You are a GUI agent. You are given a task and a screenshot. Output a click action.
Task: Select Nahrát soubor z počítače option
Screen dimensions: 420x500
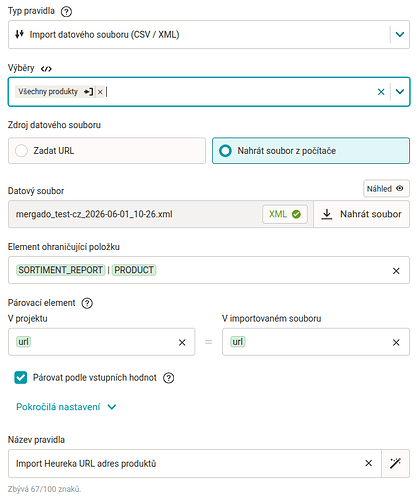pyautogui.click(x=311, y=151)
